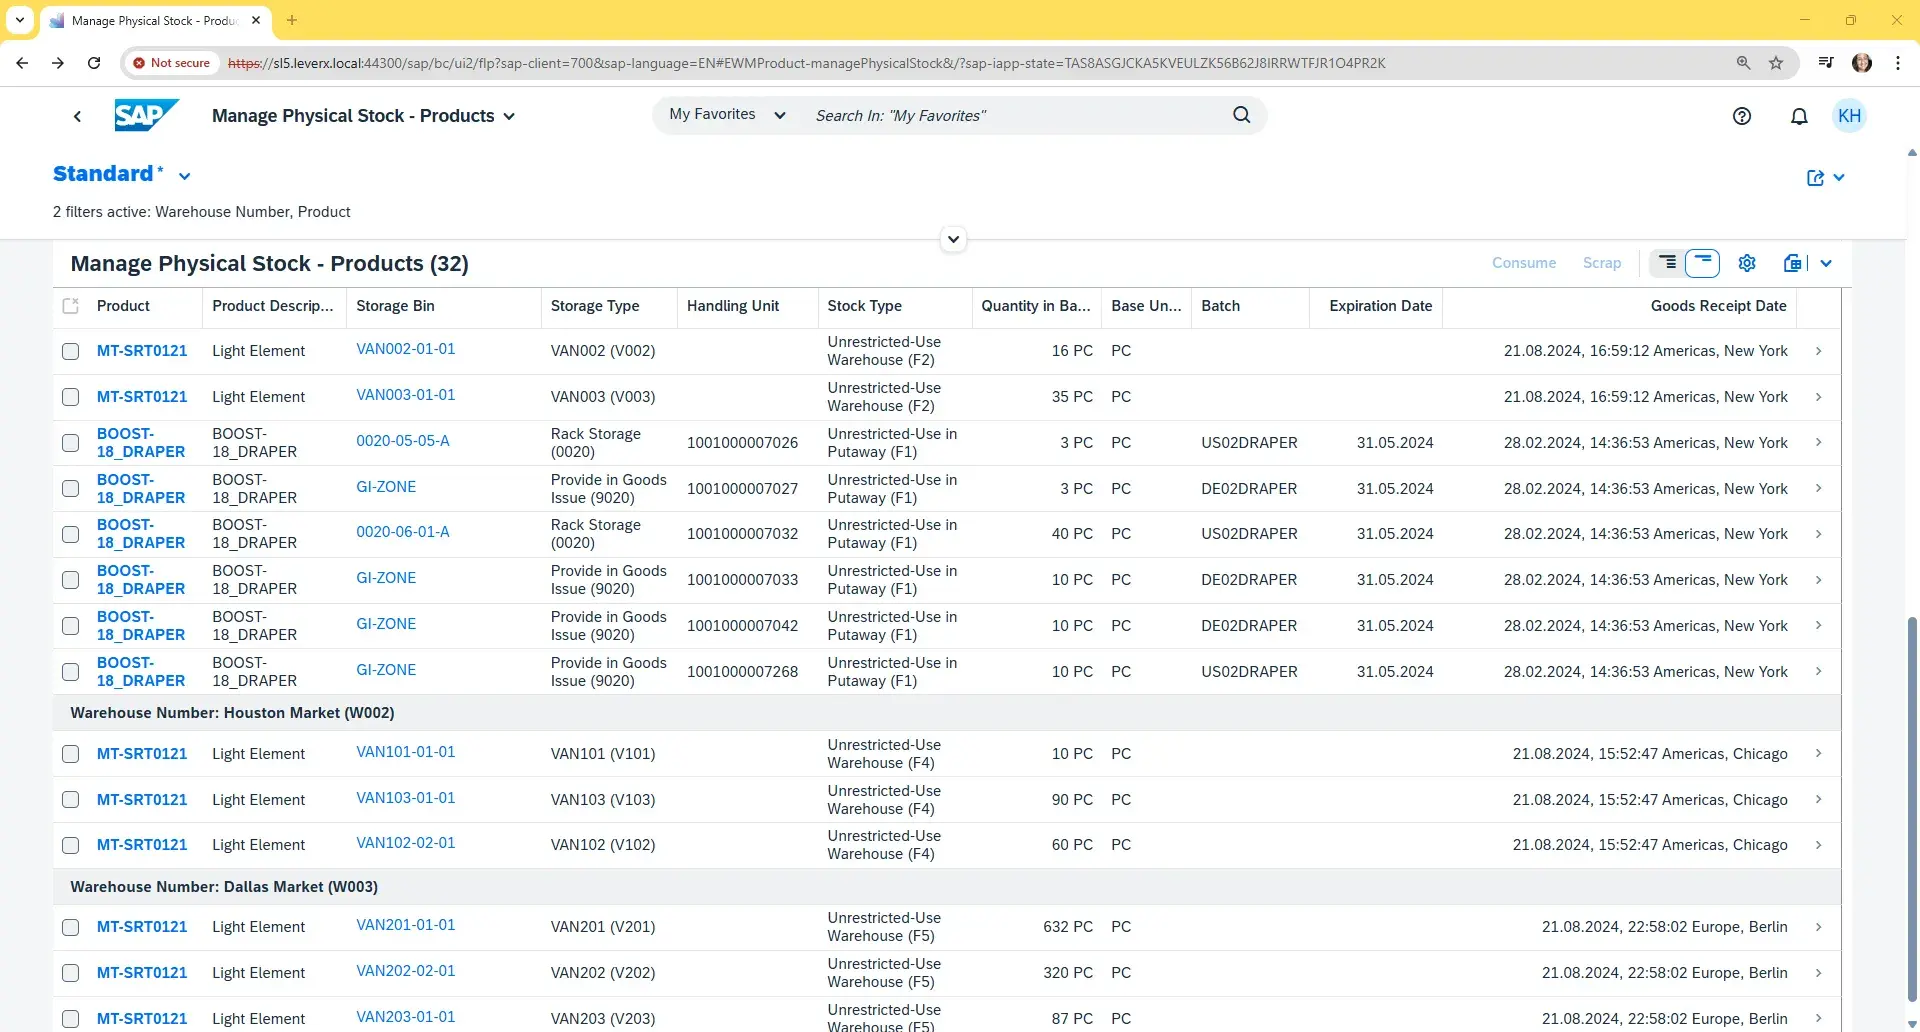The image size is (1920, 1032).
Task: Select checkbox for 0020-06-01-A row
Action: click(x=70, y=534)
